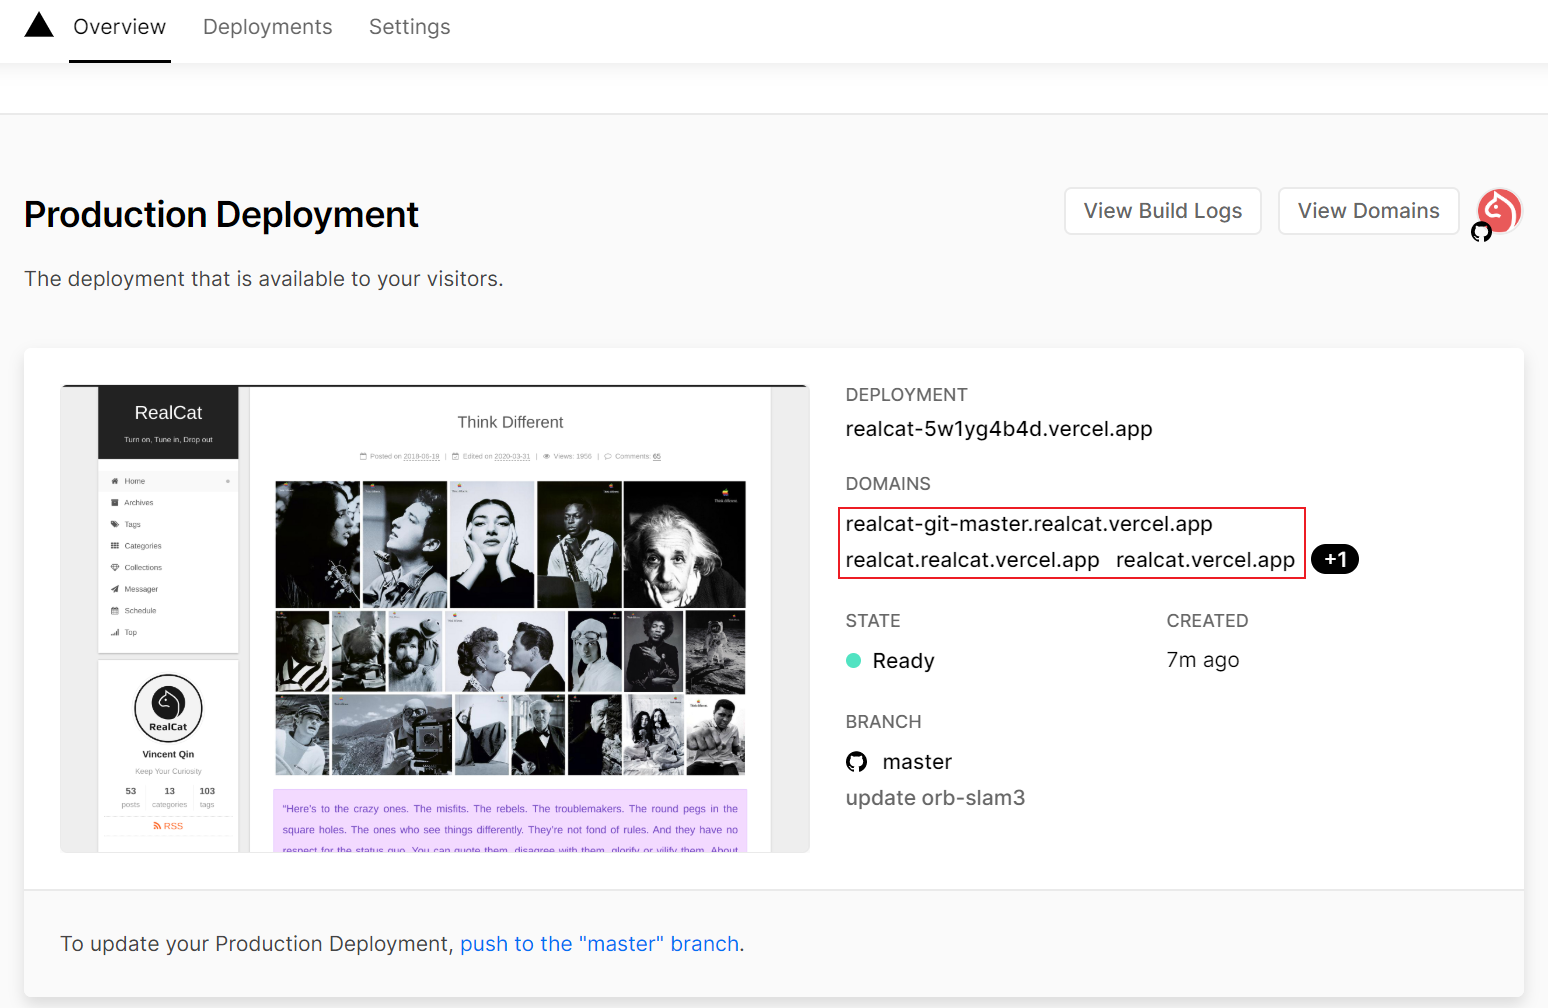Click the RSS icon in site preview
The width and height of the screenshot is (1548, 1008).
point(157,826)
